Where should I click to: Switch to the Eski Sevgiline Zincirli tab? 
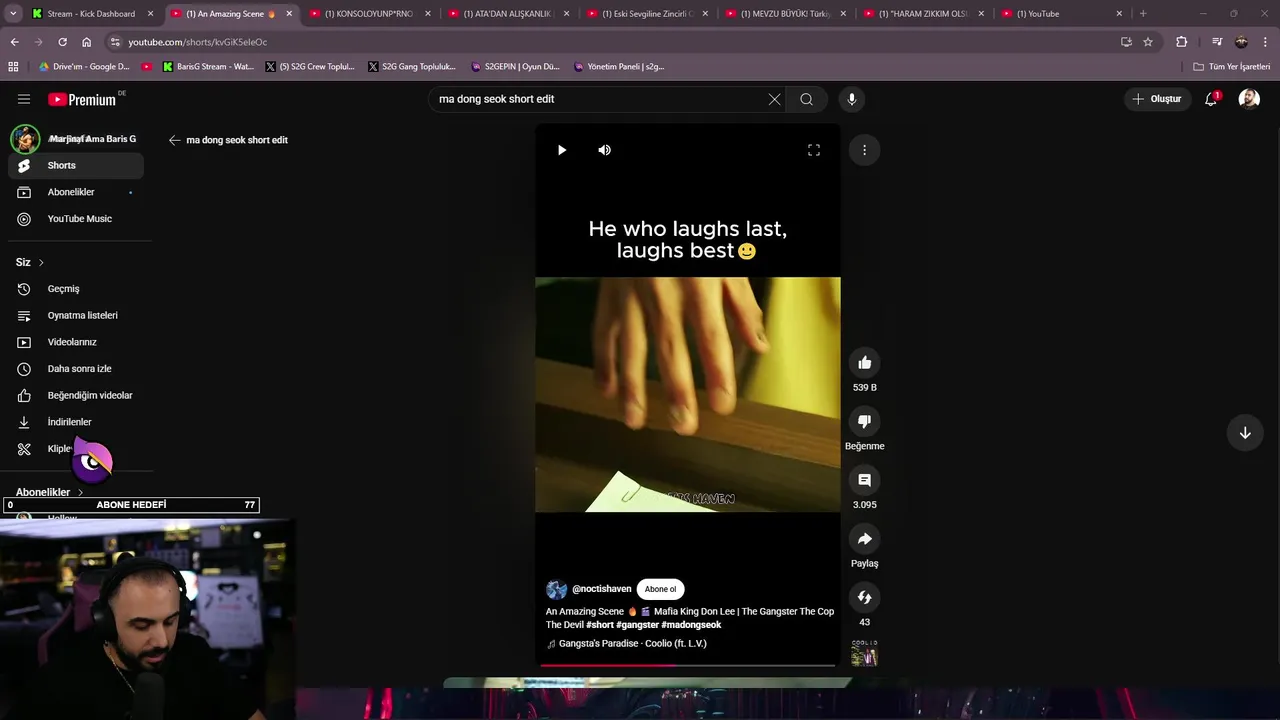pyautogui.click(x=646, y=14)
